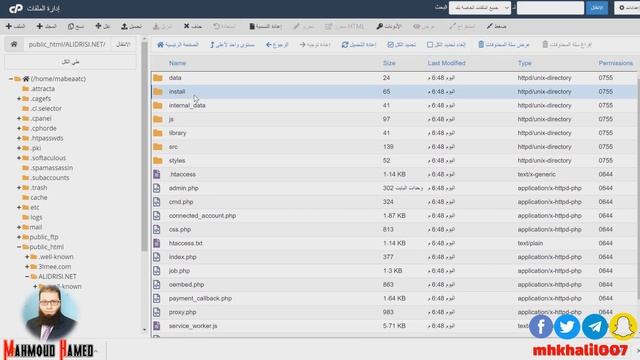Click the Rename toolbar icon

pyautogui.click(x=265, y=26)
